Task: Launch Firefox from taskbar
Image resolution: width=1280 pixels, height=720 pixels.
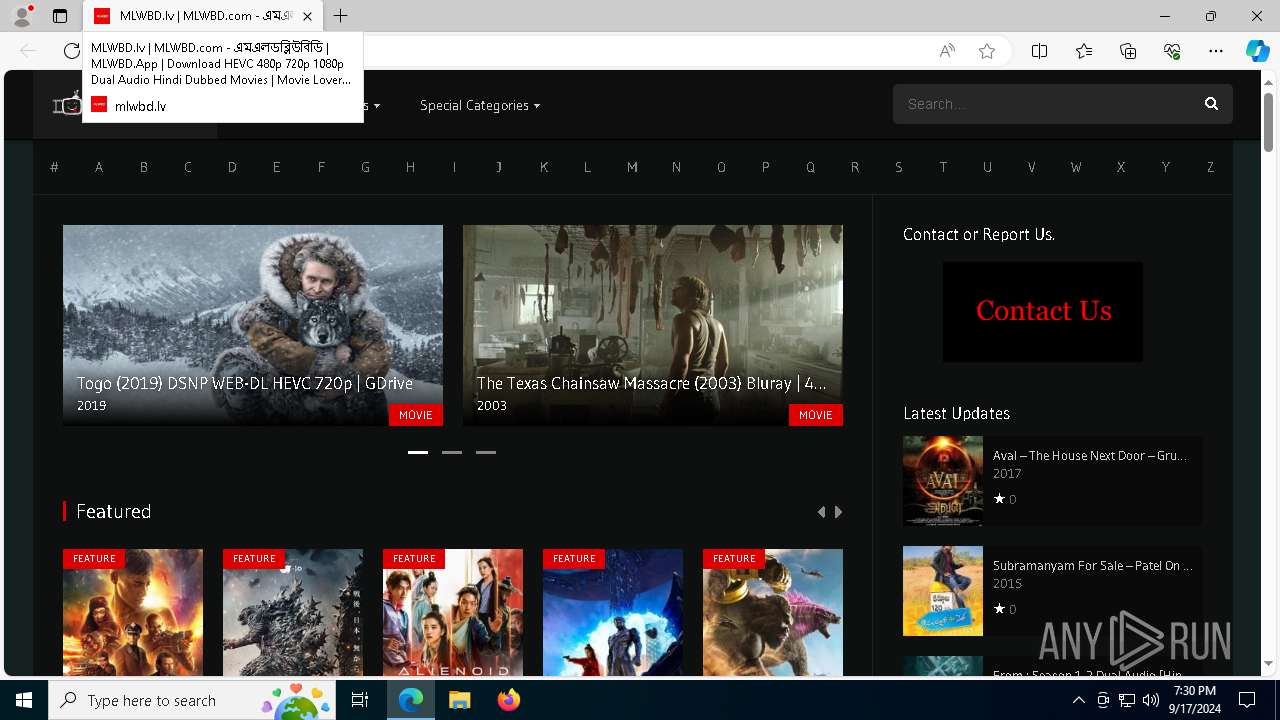Action: coord(508,700)
